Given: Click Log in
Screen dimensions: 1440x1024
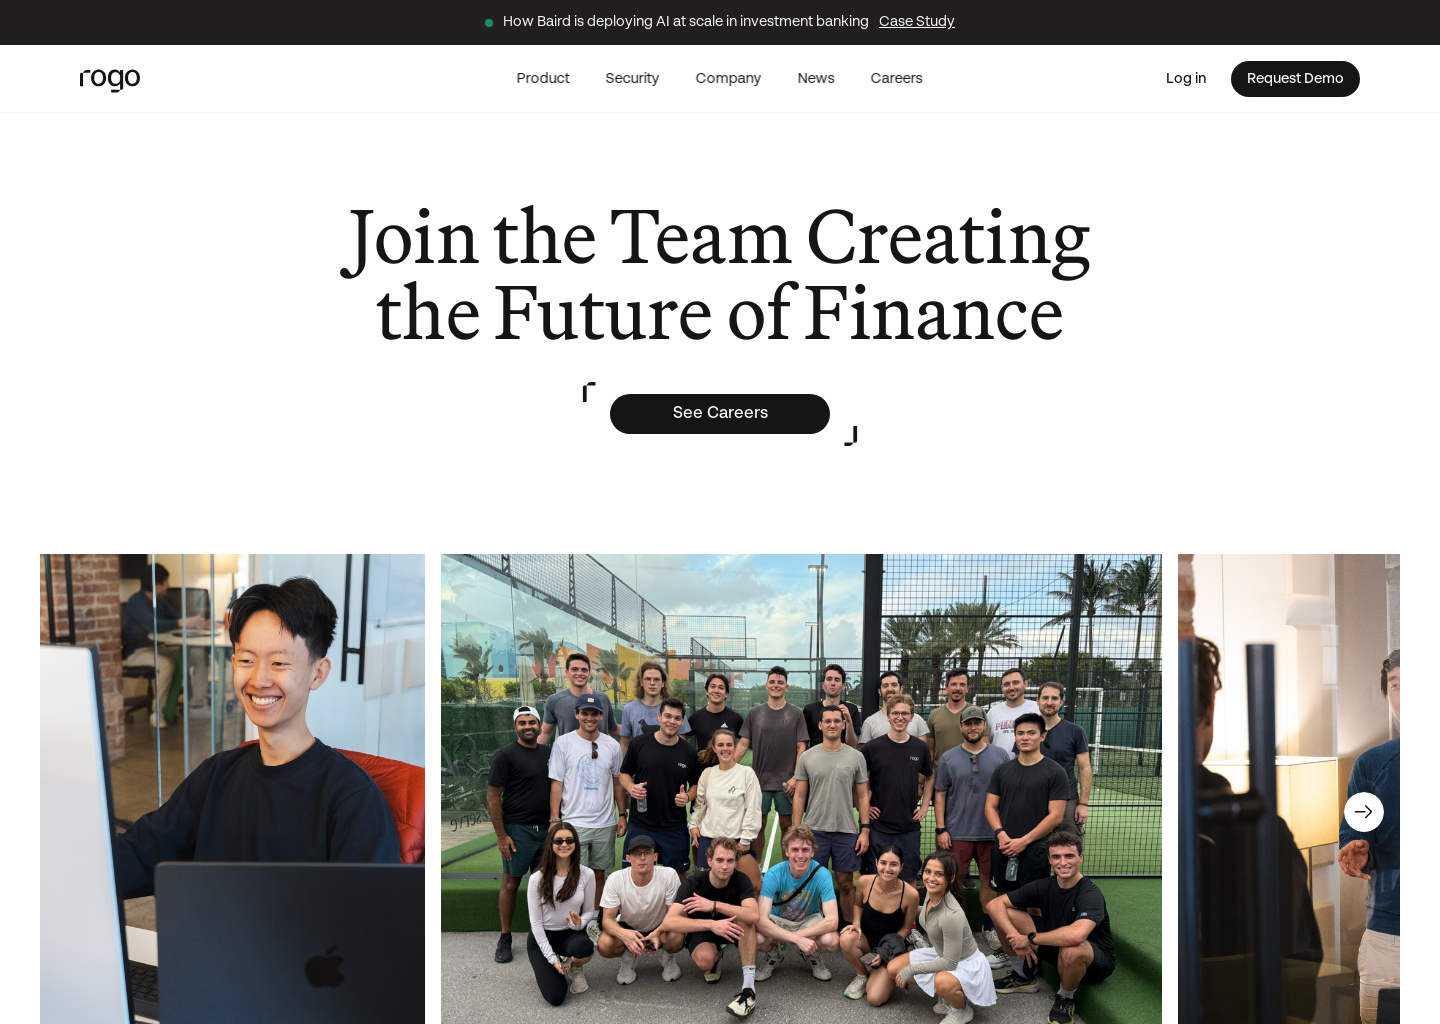Looking at the screenshot, I should tap(1186, 78).
